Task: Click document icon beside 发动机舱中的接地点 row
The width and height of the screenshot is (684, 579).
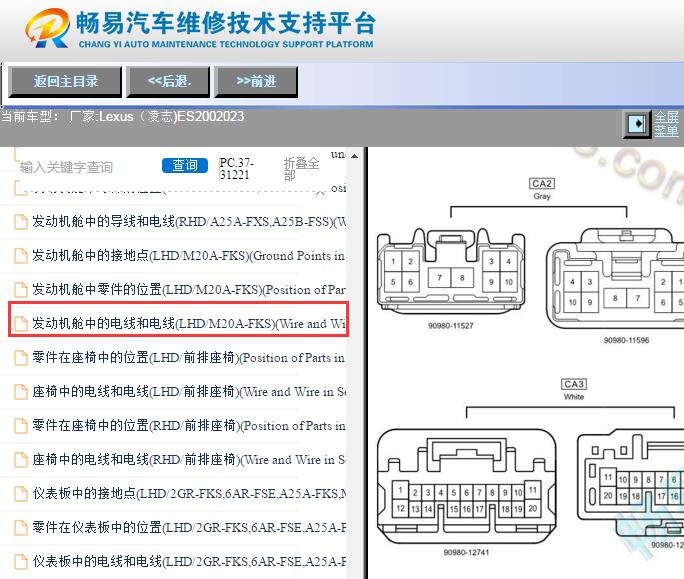Action: click(21, 256)
